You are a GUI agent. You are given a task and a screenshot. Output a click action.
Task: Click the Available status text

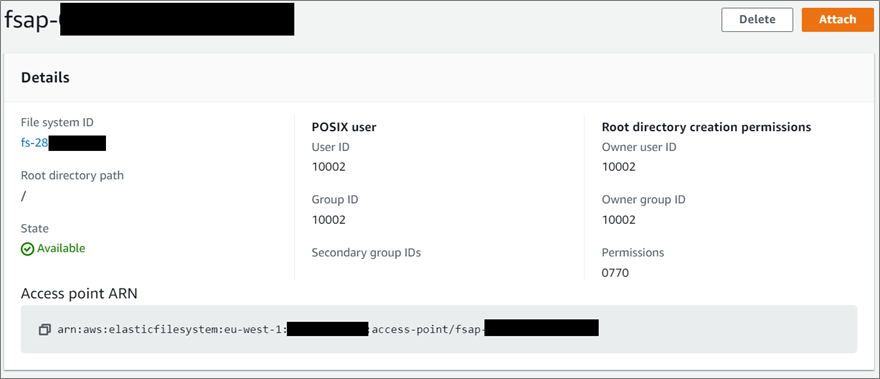[x=61, y=248]
